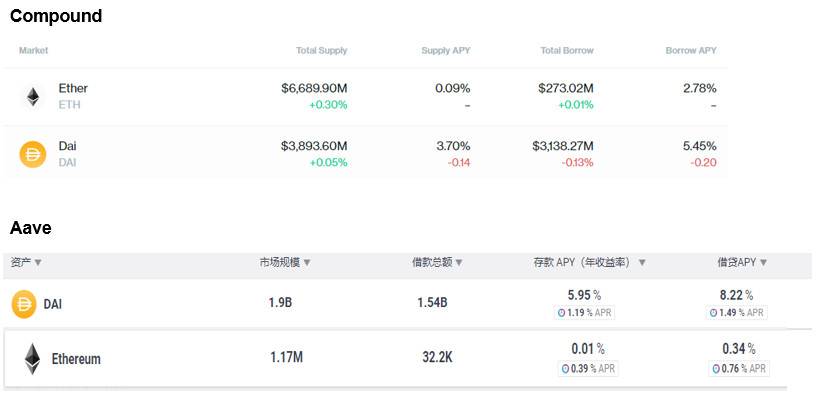Click the APR badge icon beside 1.49 % APR
This screenshot has height=395, width=819.
pos(713,313)
